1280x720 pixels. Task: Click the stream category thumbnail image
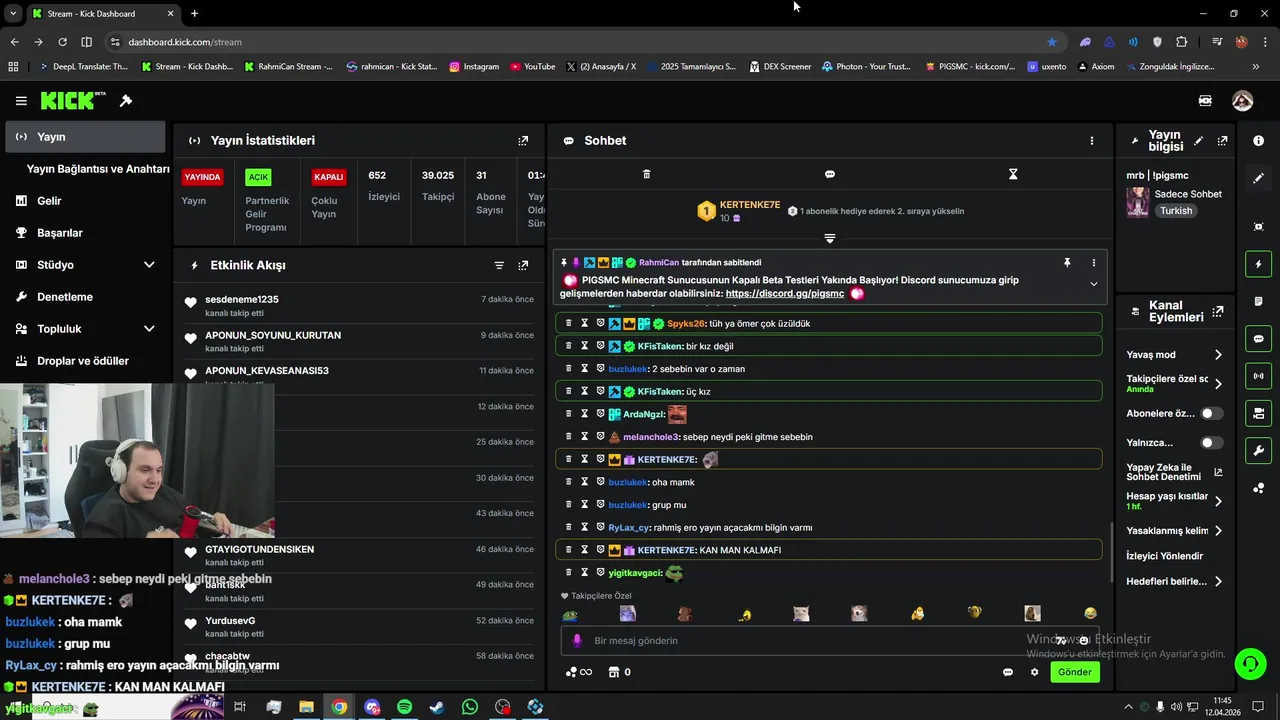(1137, 202)
